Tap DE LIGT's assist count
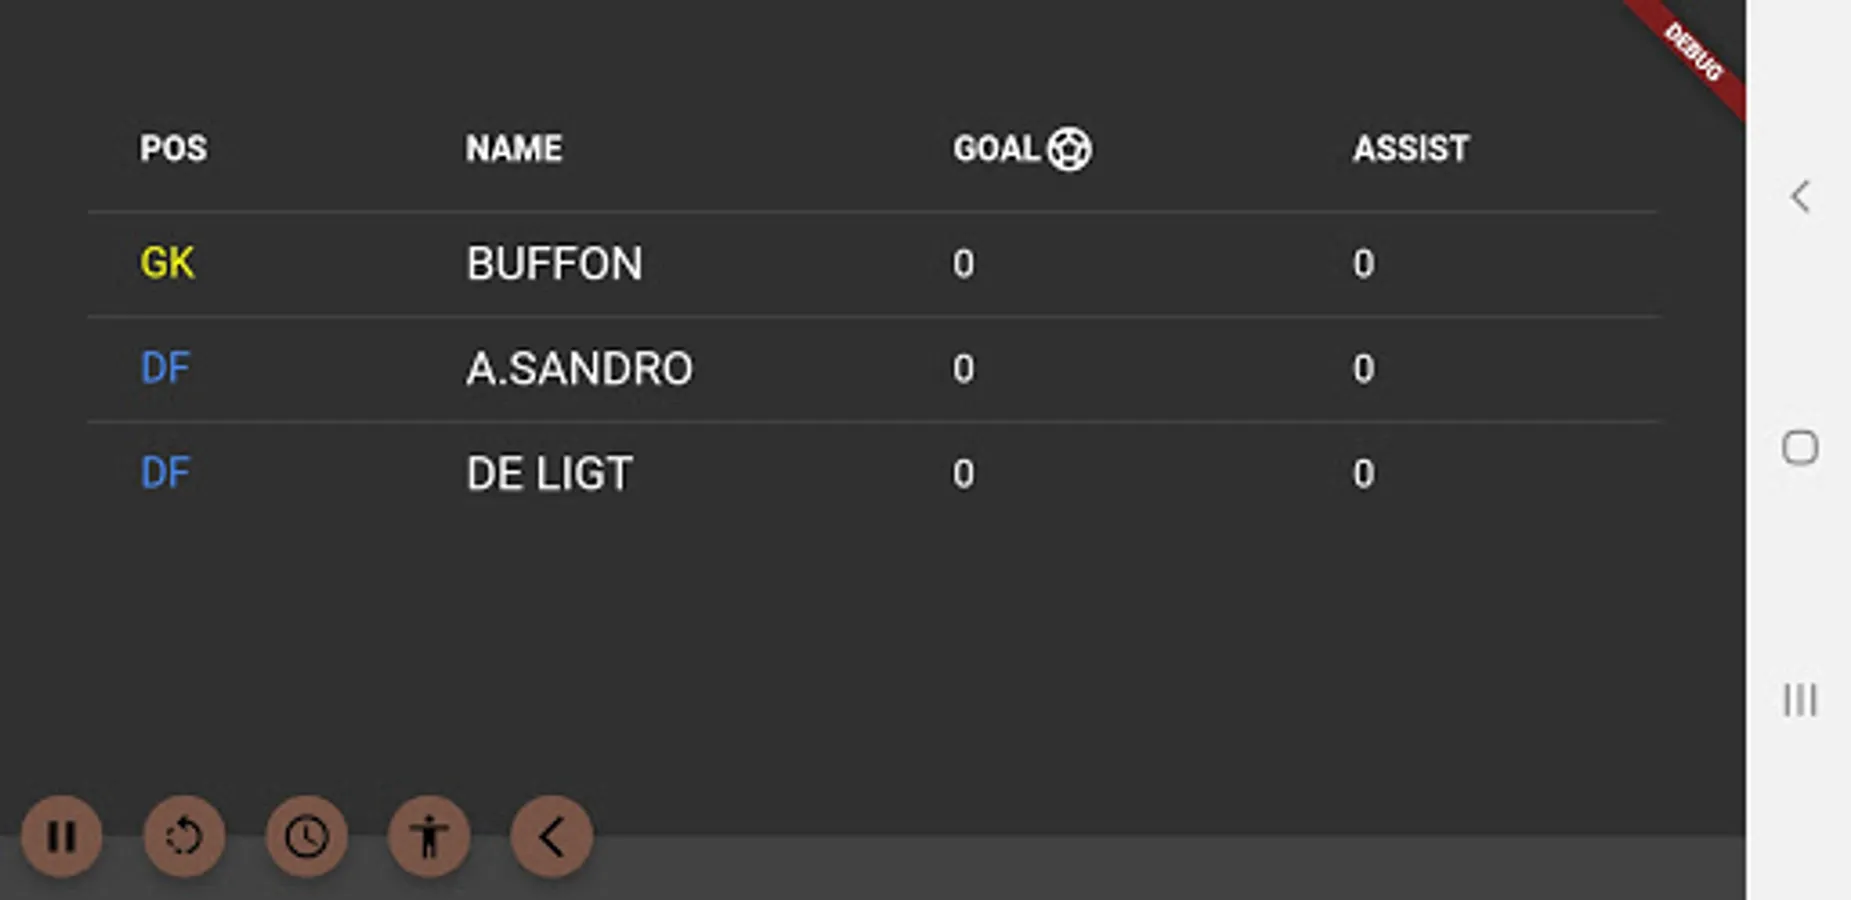This screenshot has width=1851, height=900. click(1363, 474)
